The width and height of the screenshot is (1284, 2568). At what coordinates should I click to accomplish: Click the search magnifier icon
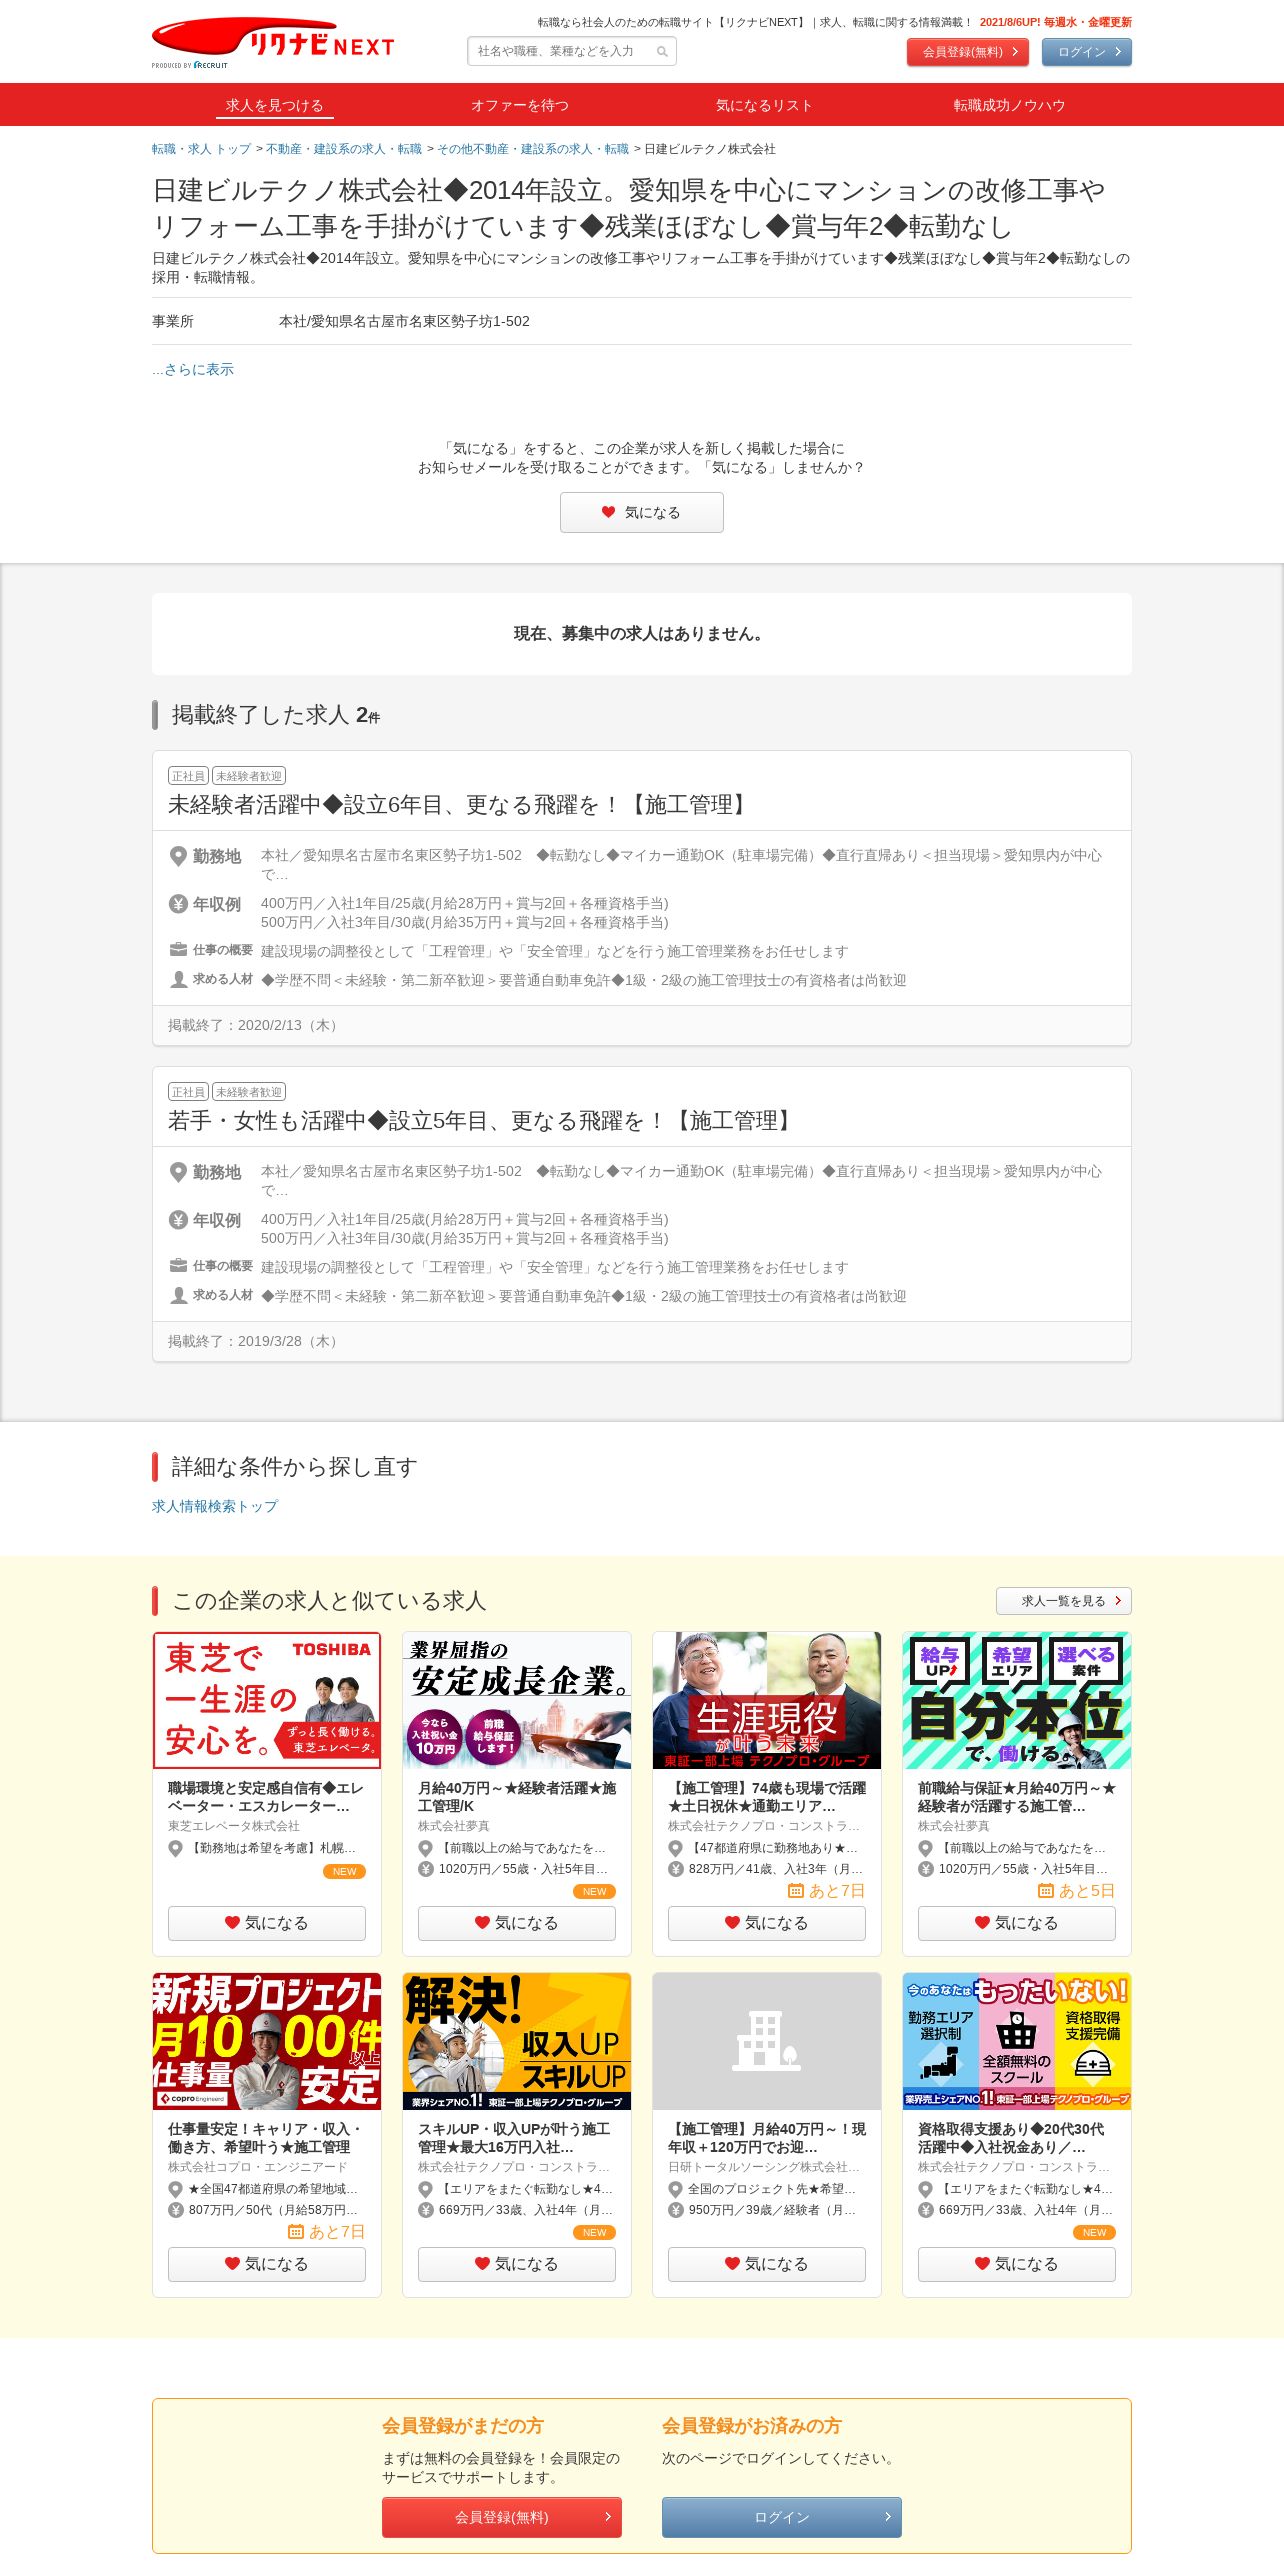coord(662,52)
